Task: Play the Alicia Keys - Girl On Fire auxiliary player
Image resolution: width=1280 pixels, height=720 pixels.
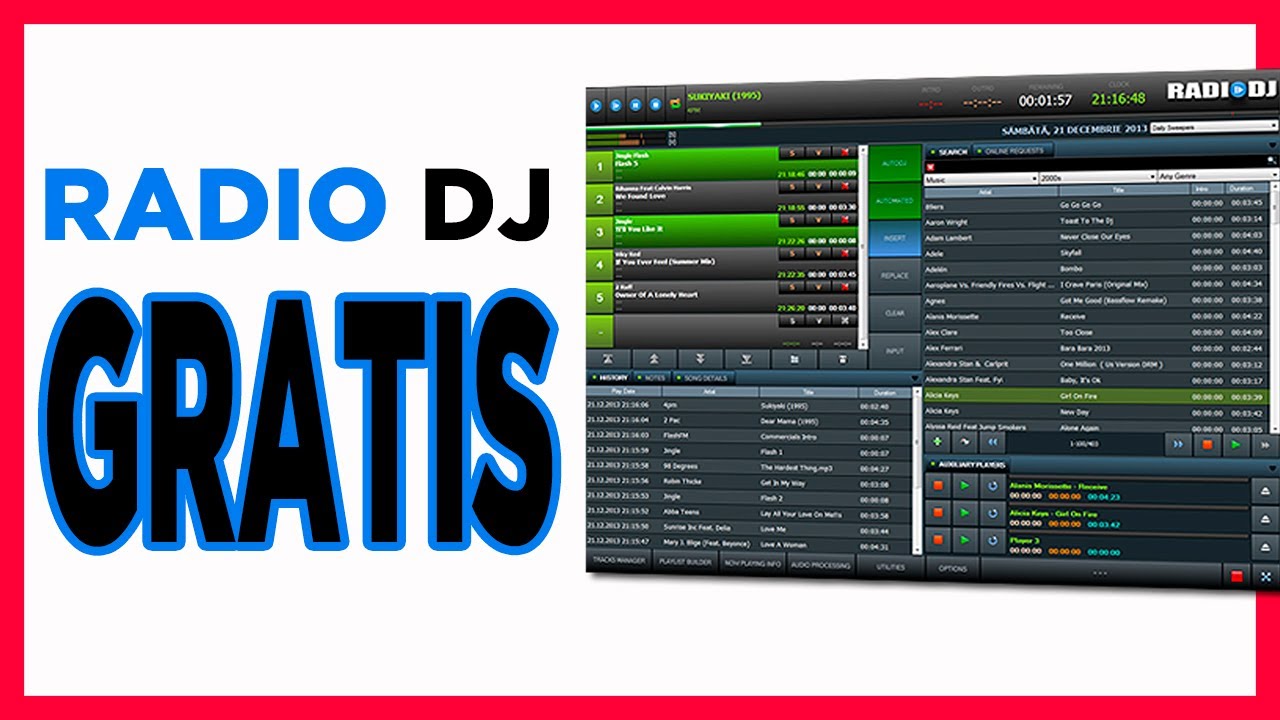Action: click(965, 513)
